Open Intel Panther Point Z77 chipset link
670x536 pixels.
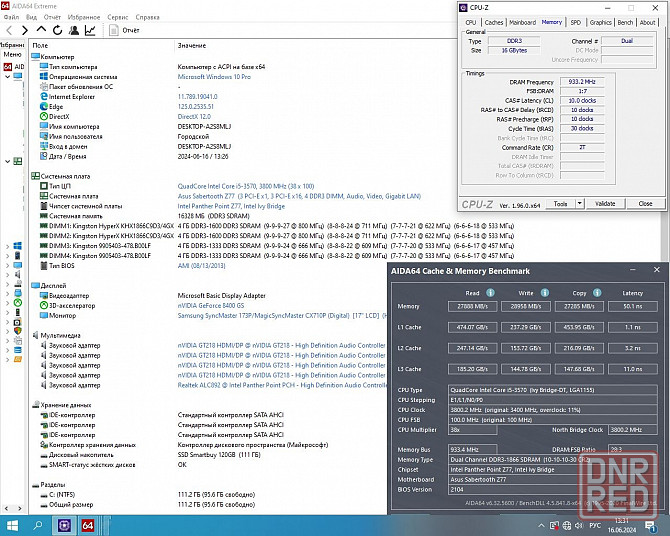pyautogui.click(x=231, y=206)
